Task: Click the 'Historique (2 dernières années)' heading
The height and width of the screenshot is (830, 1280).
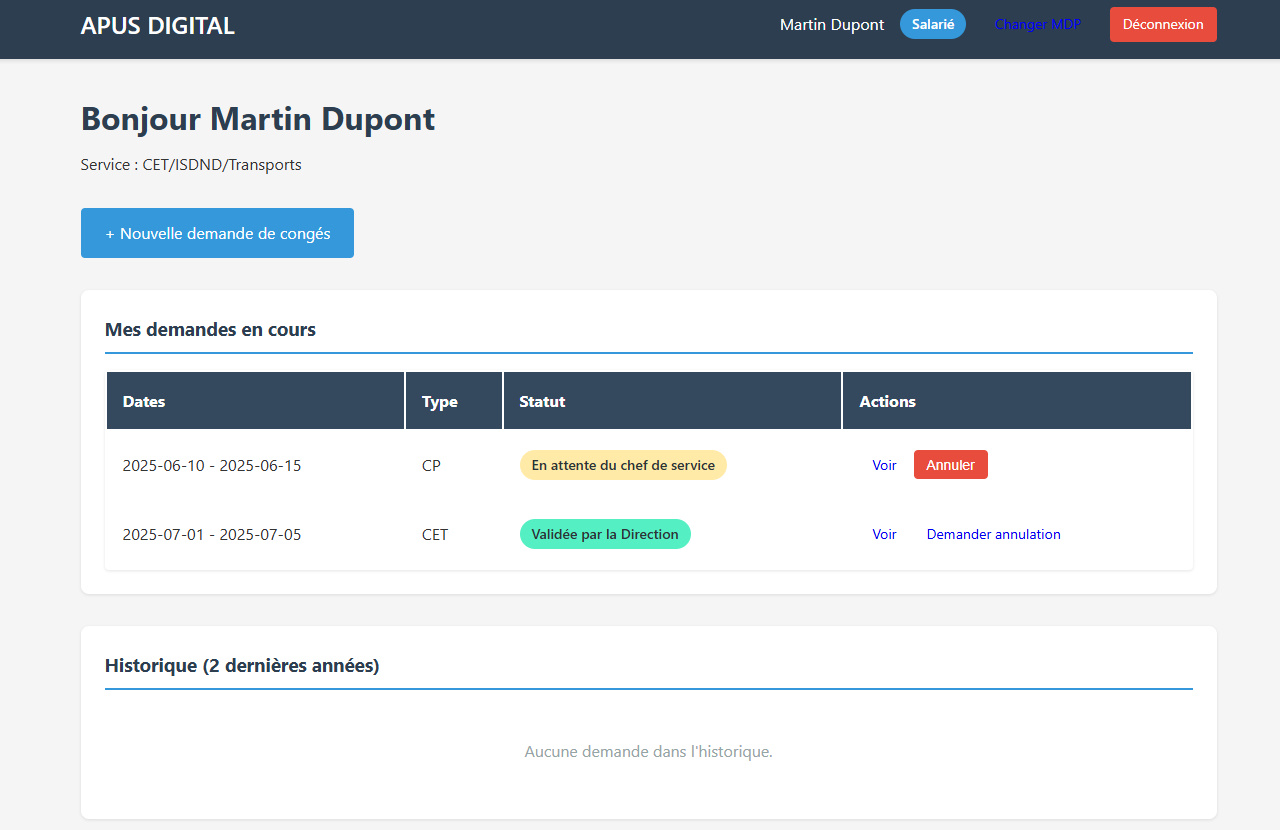Action: [x=242, y=666]
